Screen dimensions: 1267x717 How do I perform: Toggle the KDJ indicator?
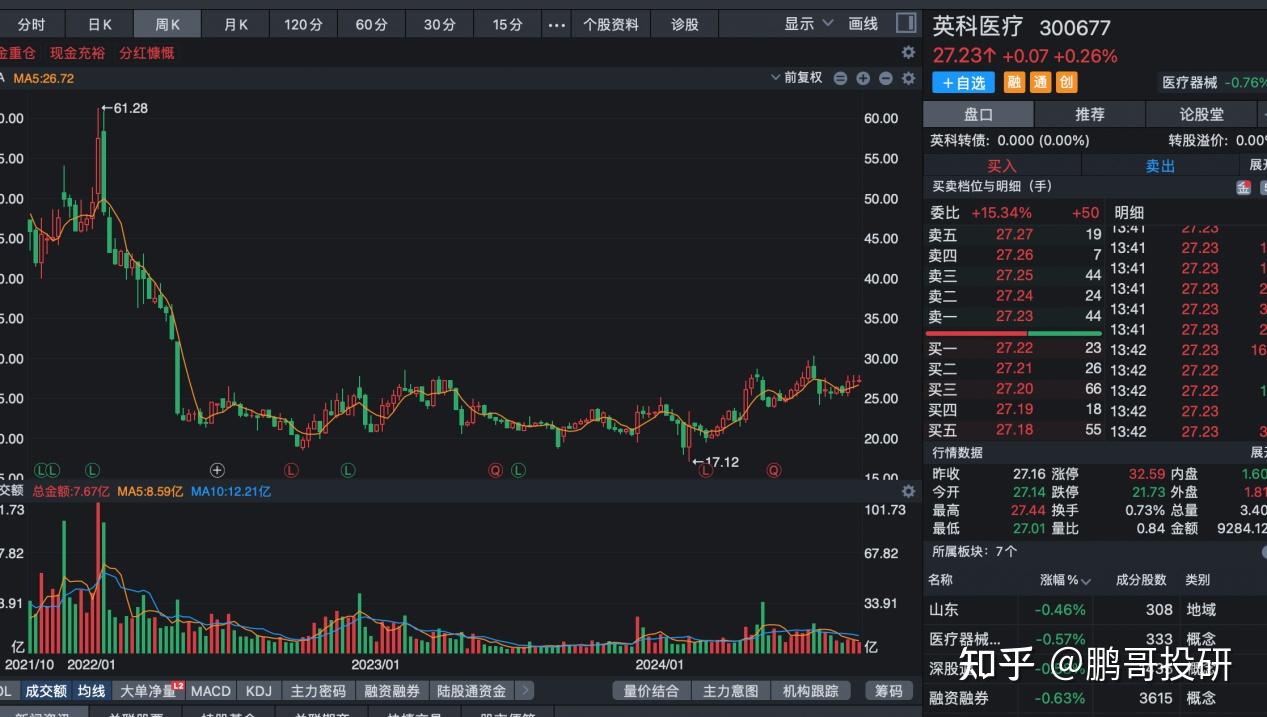coord(258,691)
